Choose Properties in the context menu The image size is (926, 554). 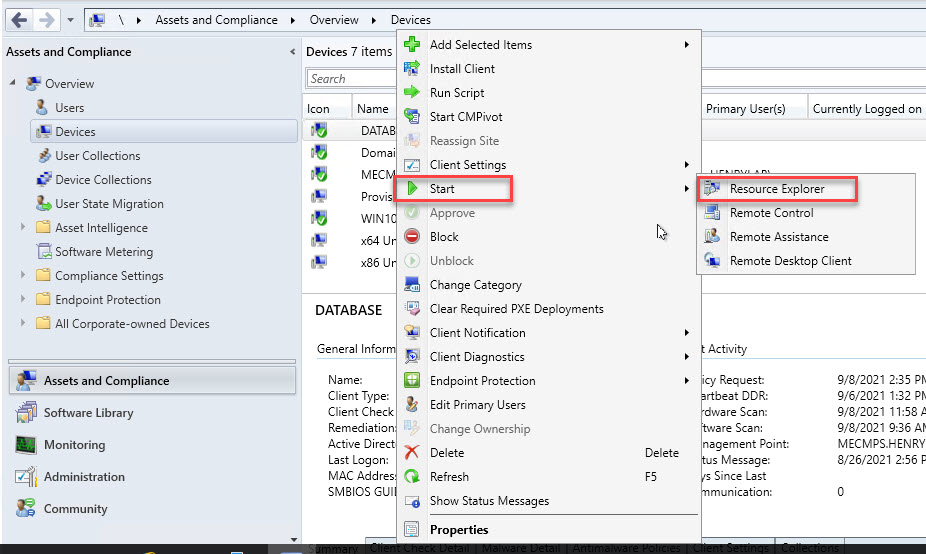459,530
